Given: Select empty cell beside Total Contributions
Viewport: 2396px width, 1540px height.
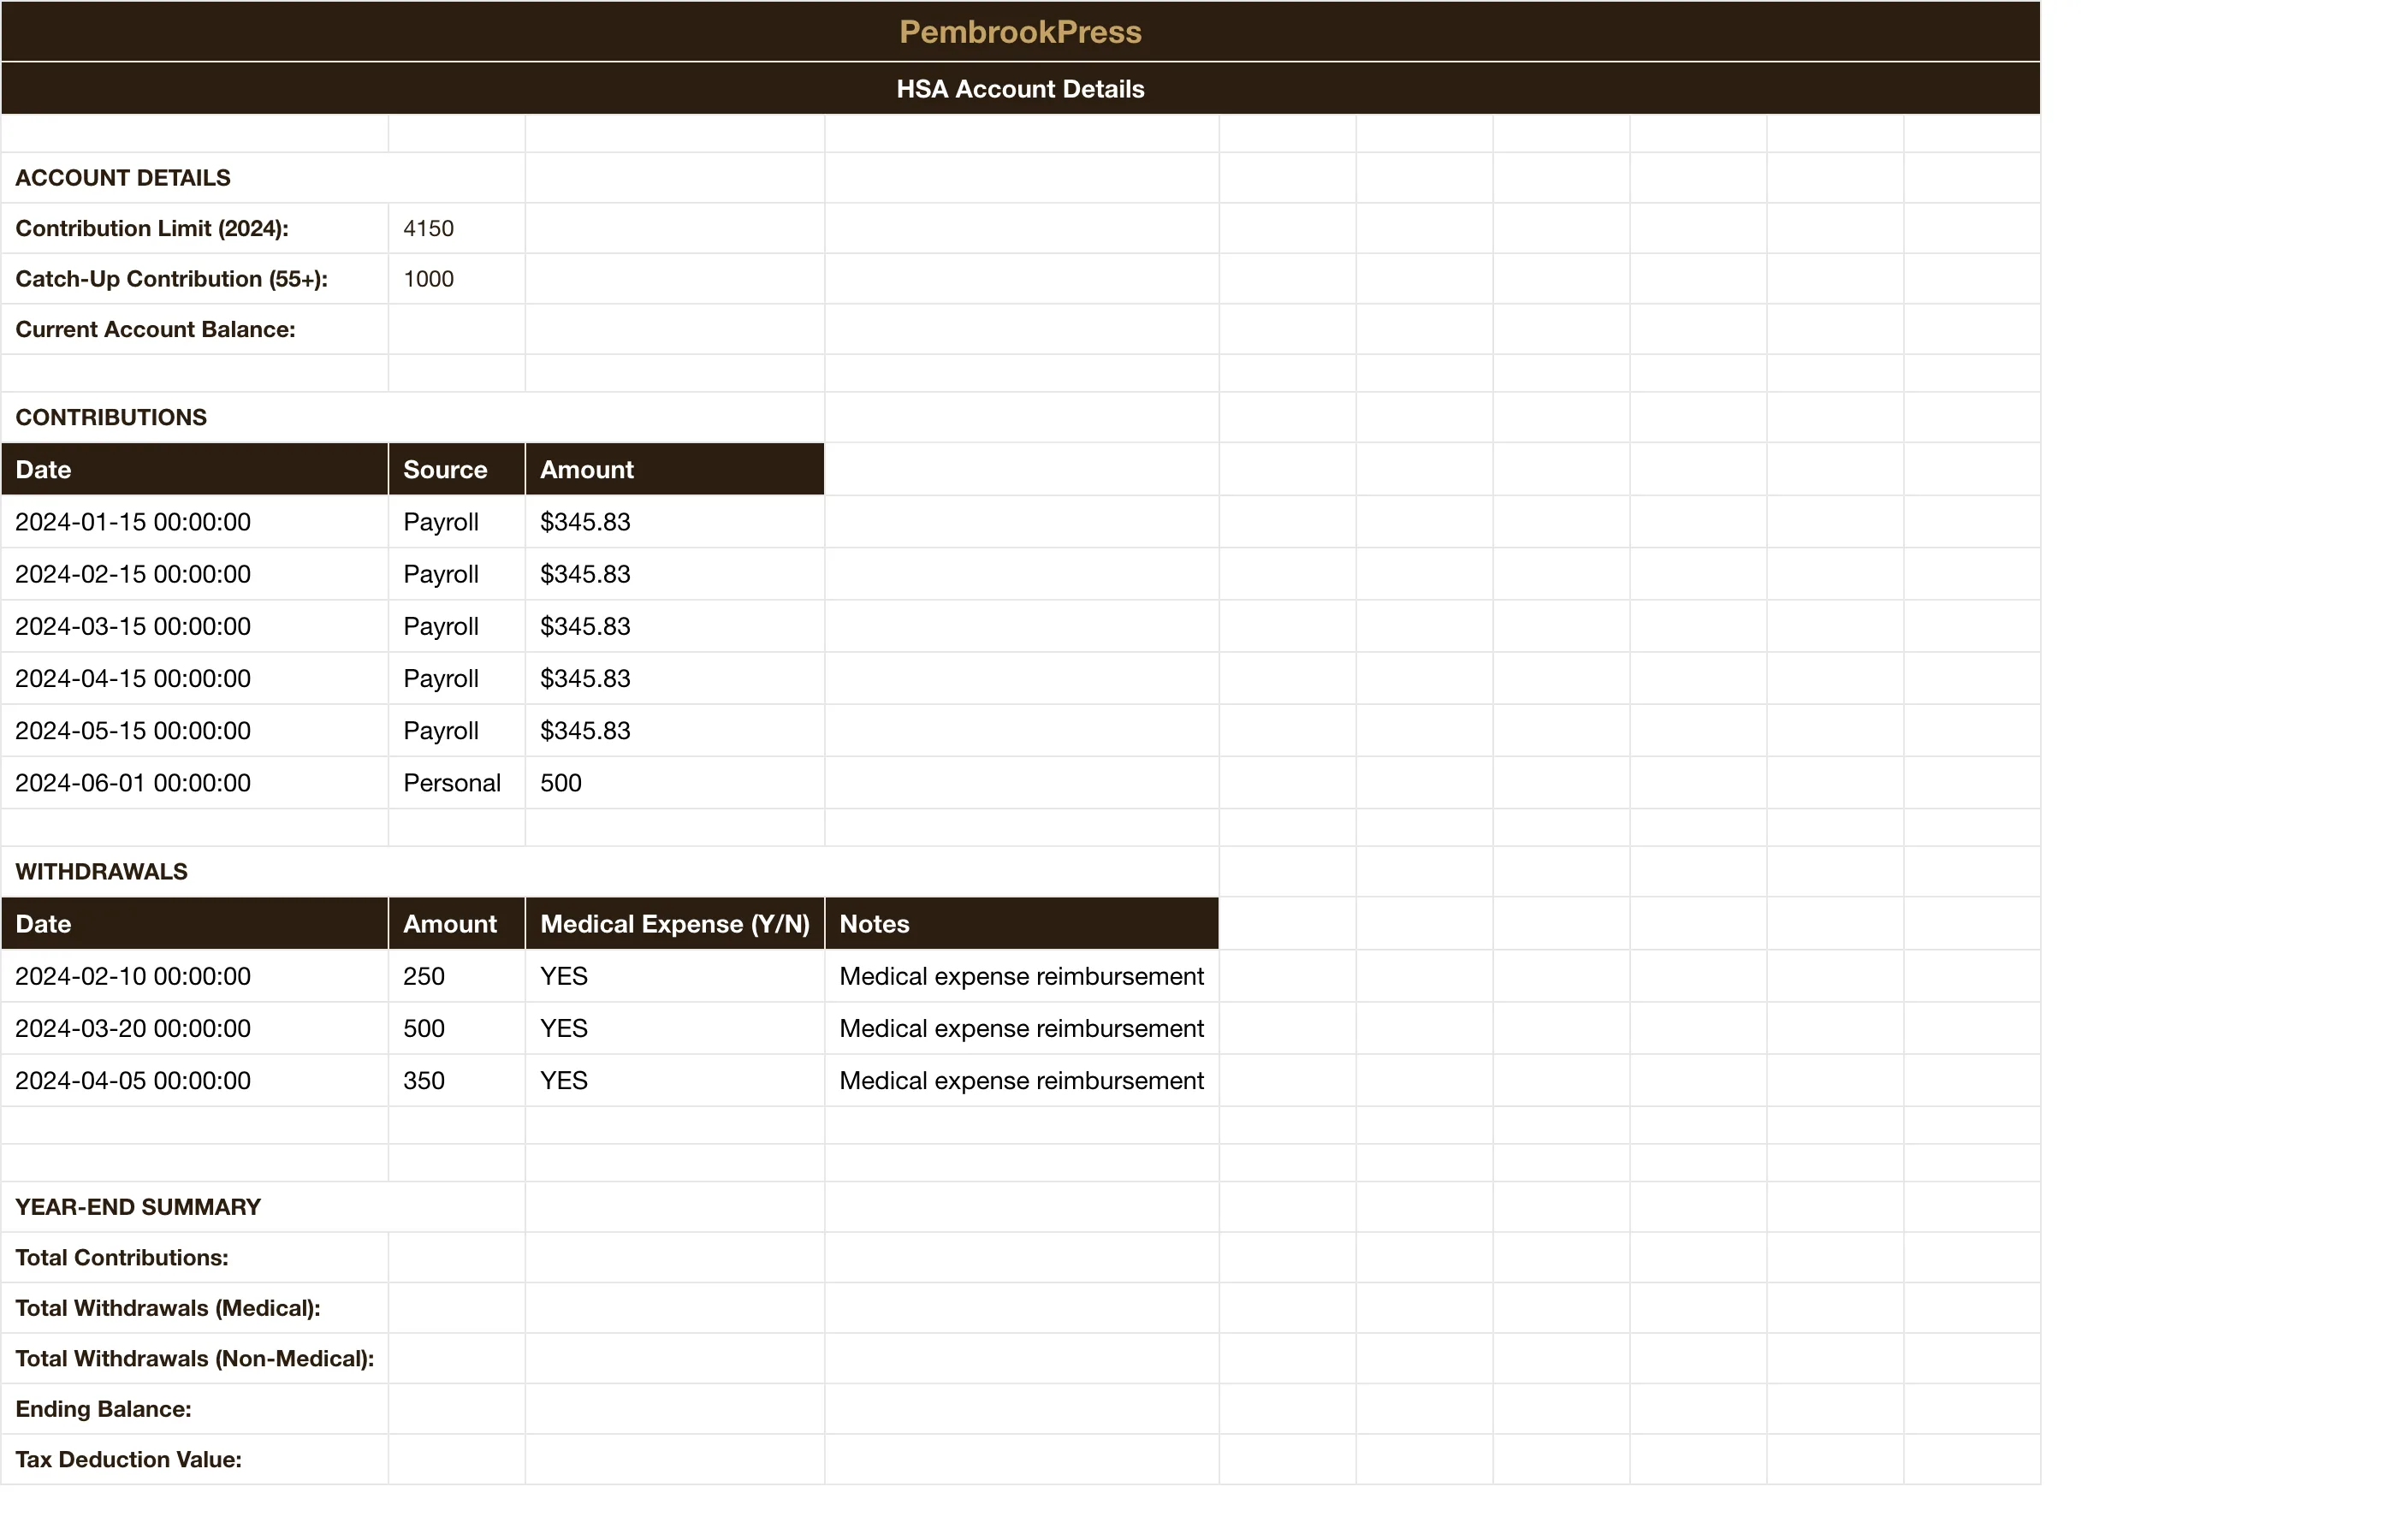Looking at the screenshot, I should tap(457, 1257).
